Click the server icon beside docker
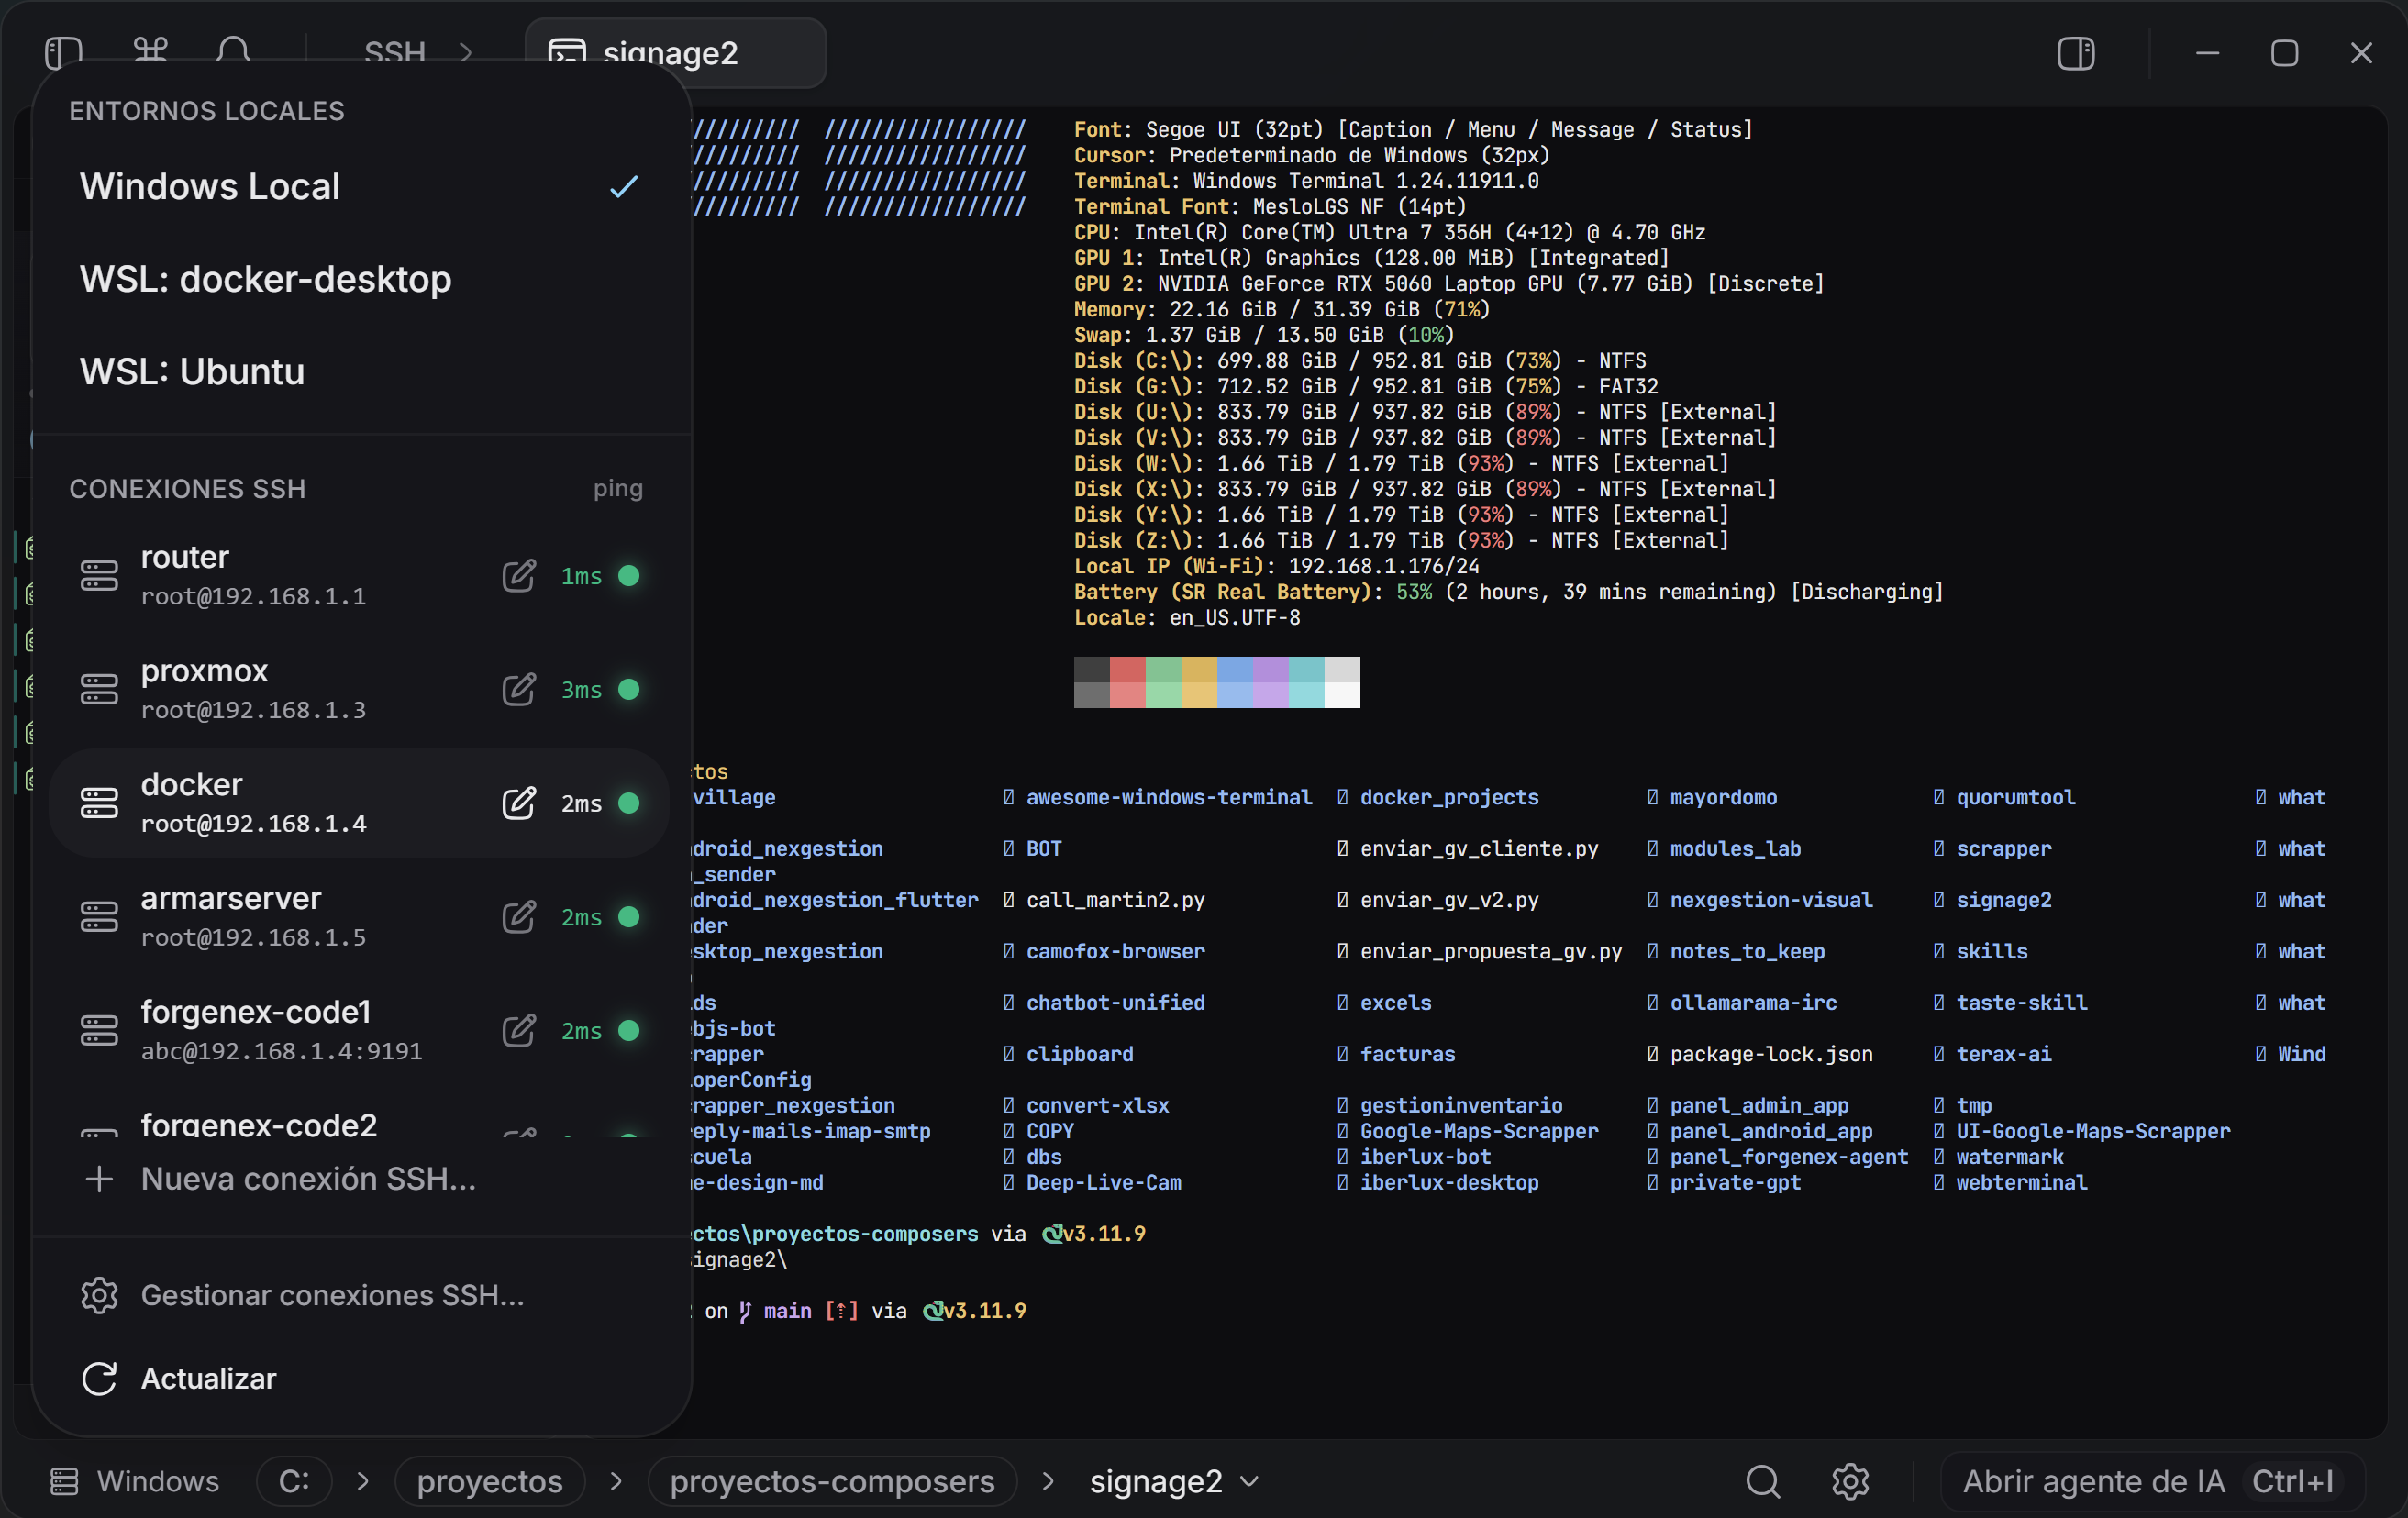2408x1518 pixels. (x=99, y=803)
